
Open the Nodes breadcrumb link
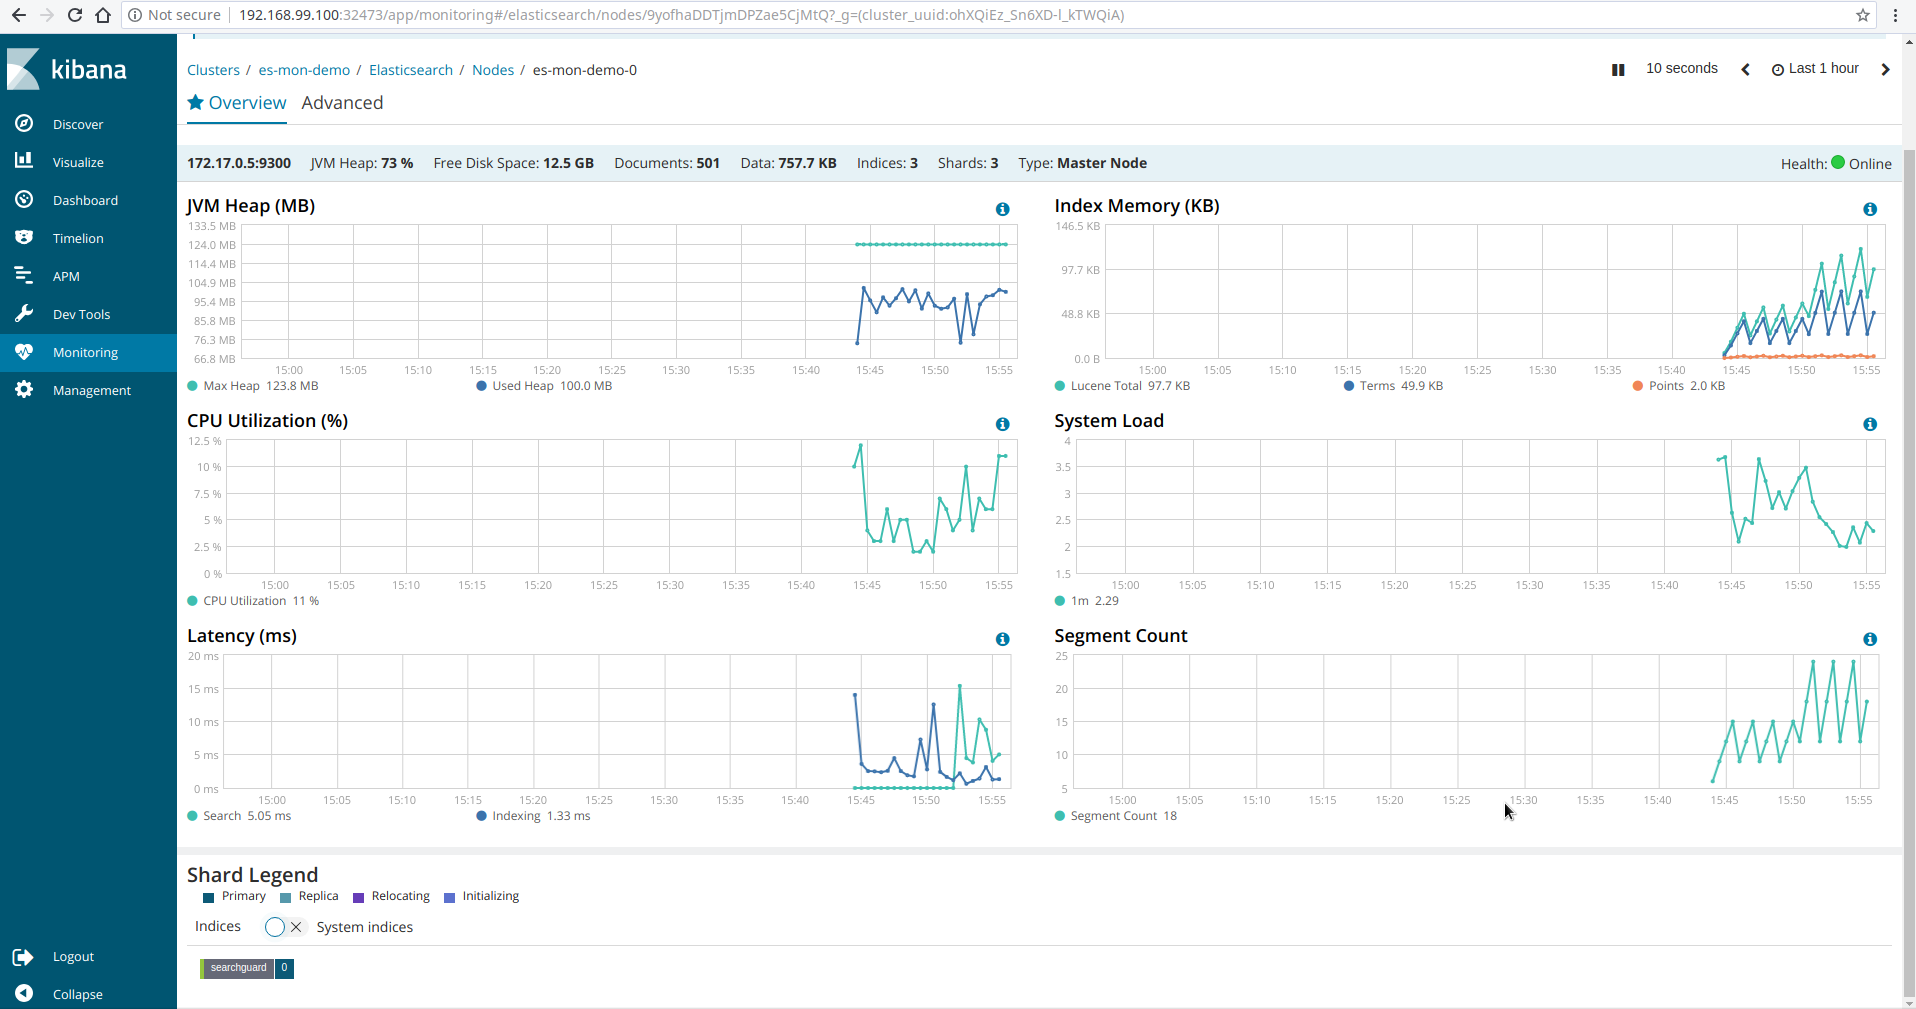pos(492,69)
